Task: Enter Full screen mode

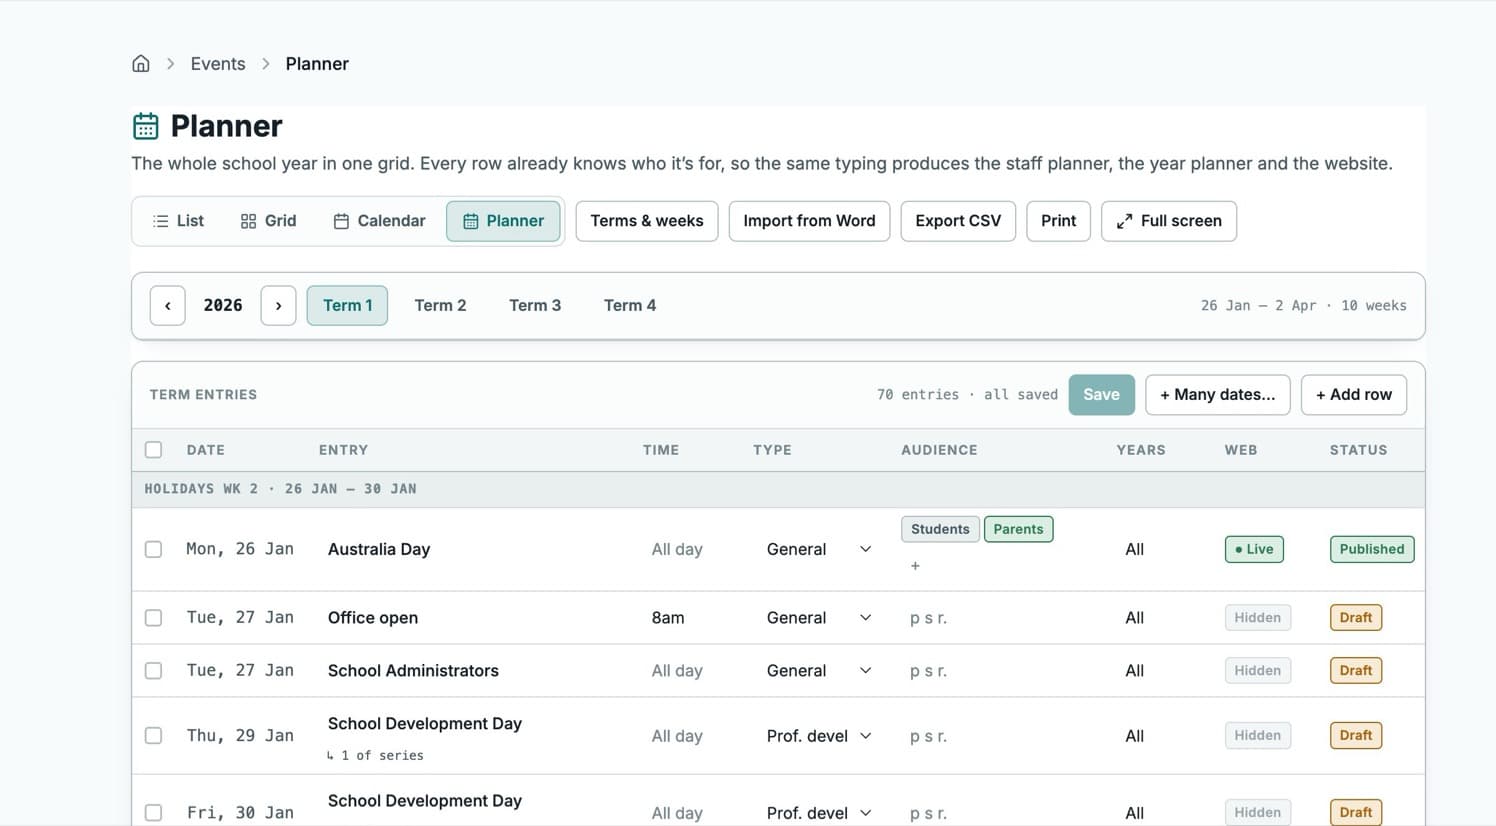Action: [x=1169, y=221]
